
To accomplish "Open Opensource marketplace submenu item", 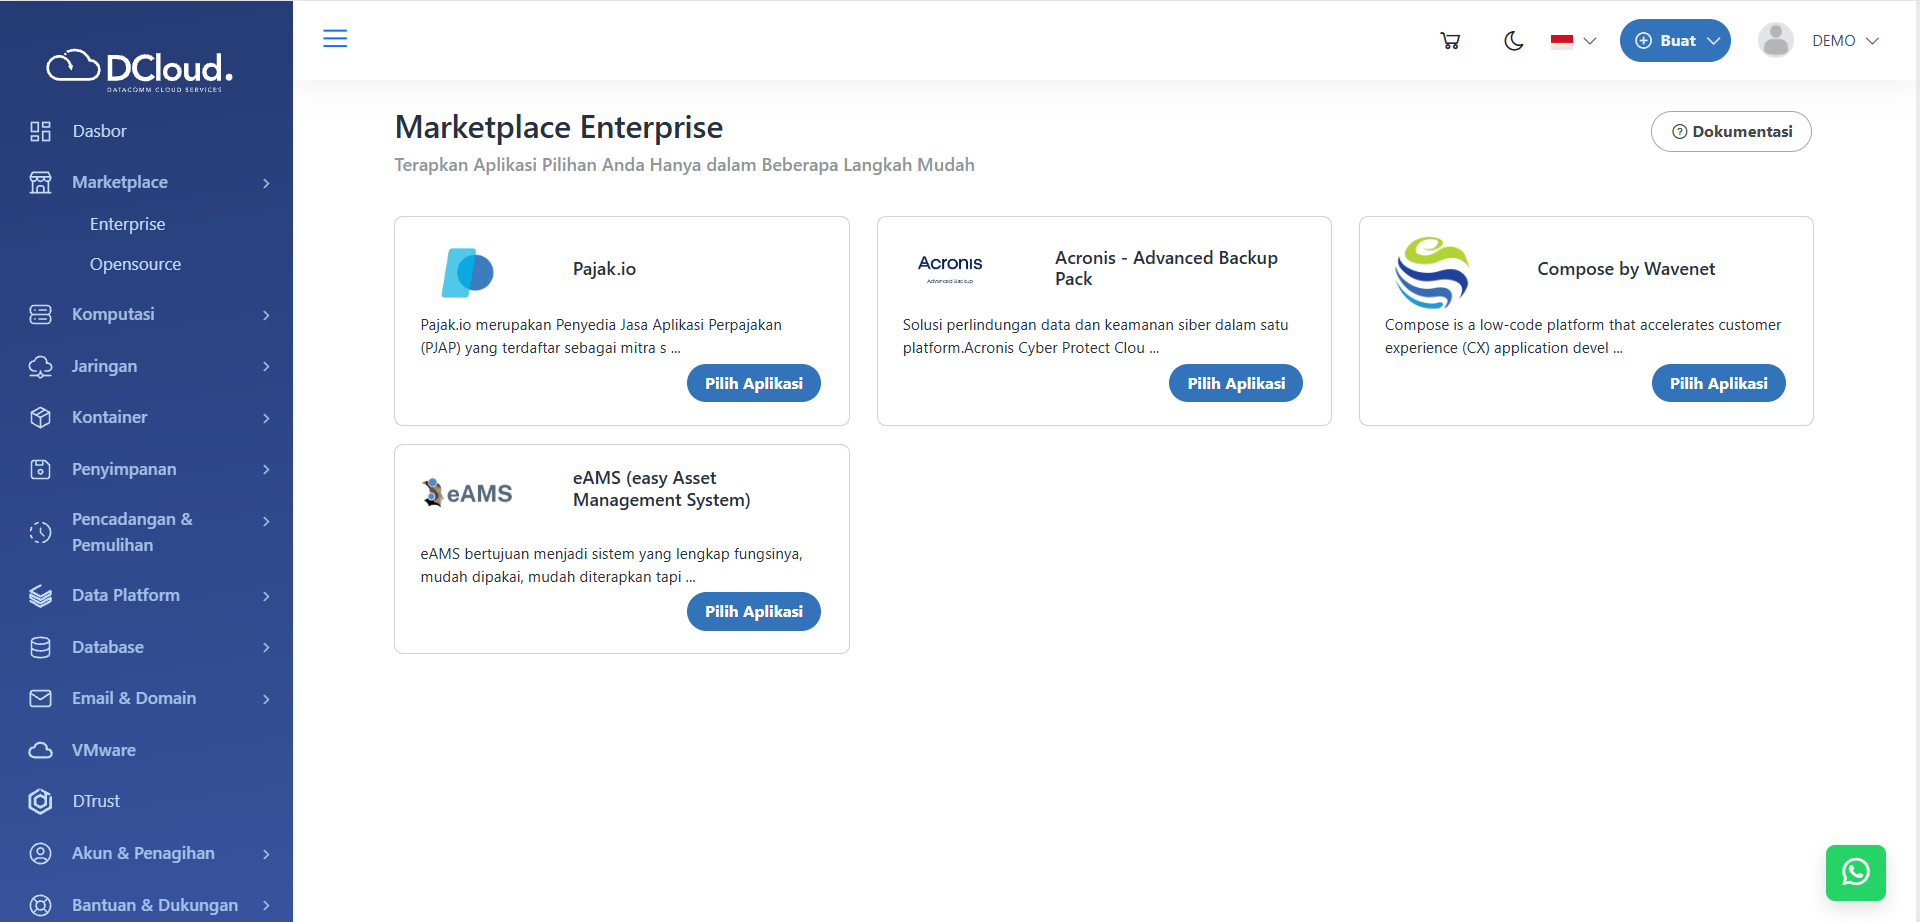I will pyautogui.click(x=135, y=264).
